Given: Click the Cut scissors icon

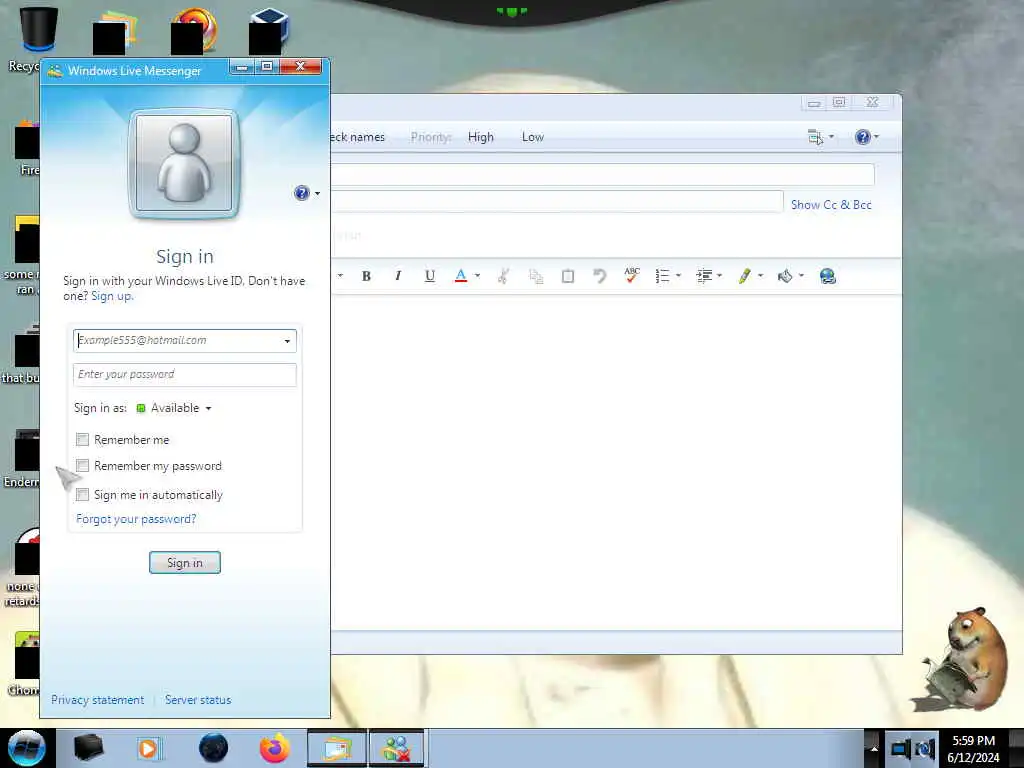Looking at the screenshot, I should click(x=503, y=276).
